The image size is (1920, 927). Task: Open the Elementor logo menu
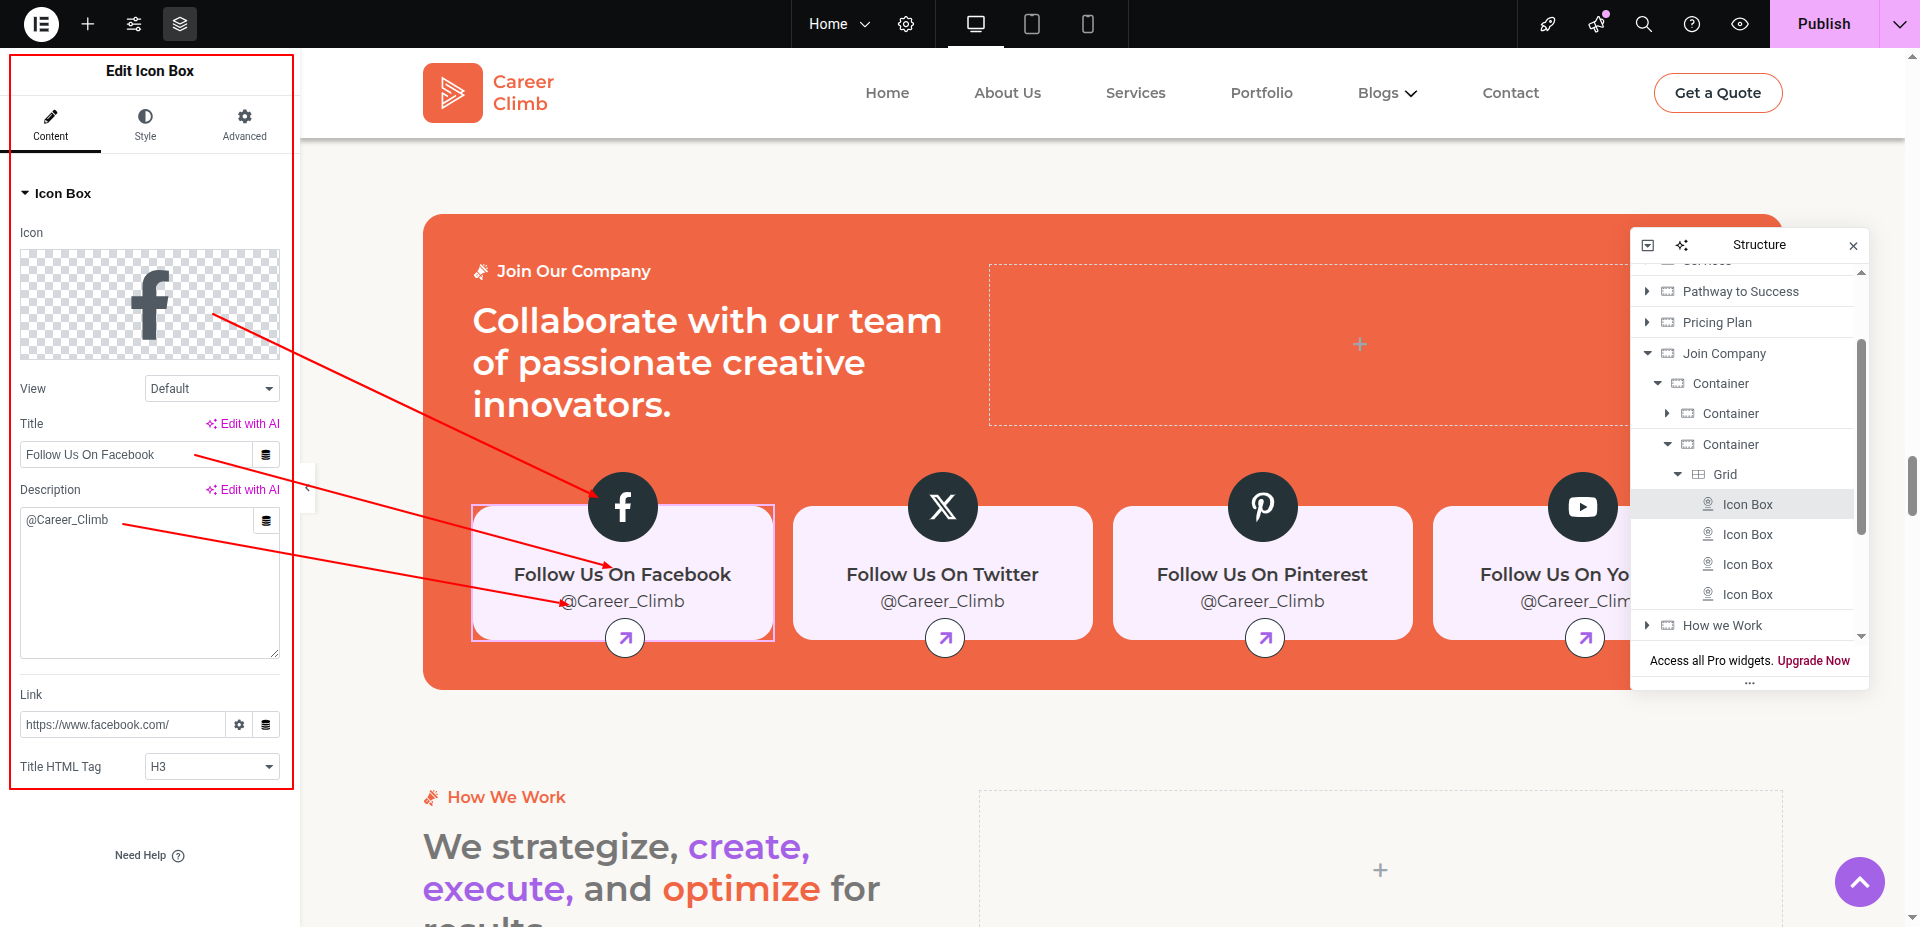point(41,24)
